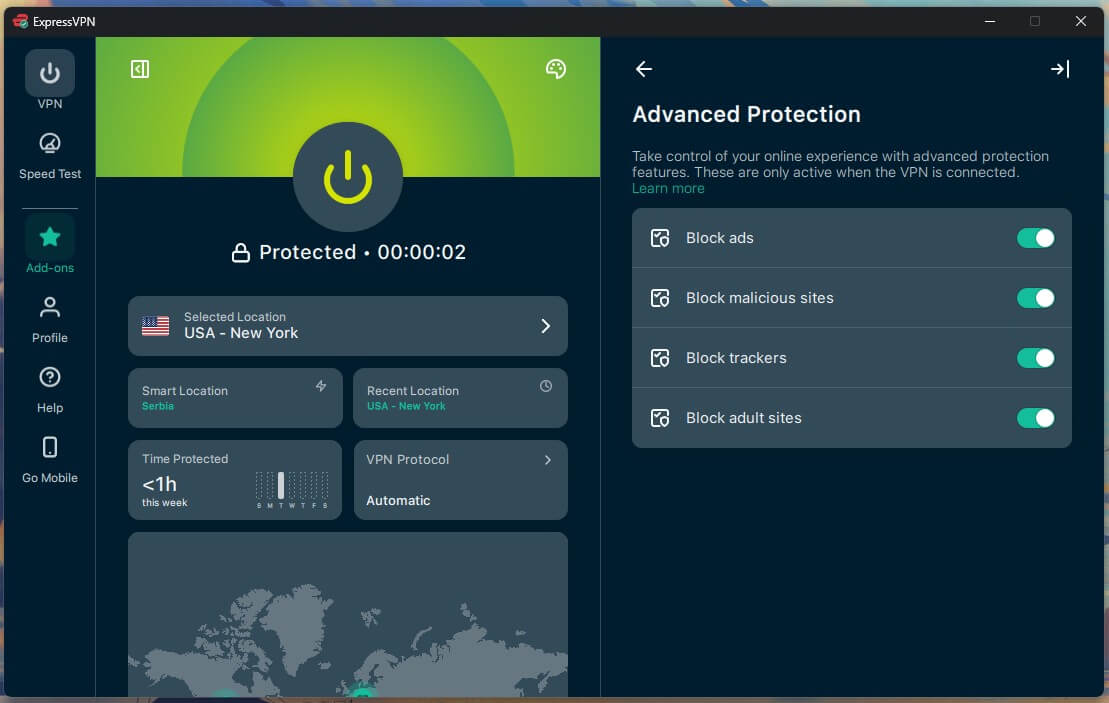Click the Block adult sites icon
This screenshot has height=703, width=1109.
tap(660, 418)
